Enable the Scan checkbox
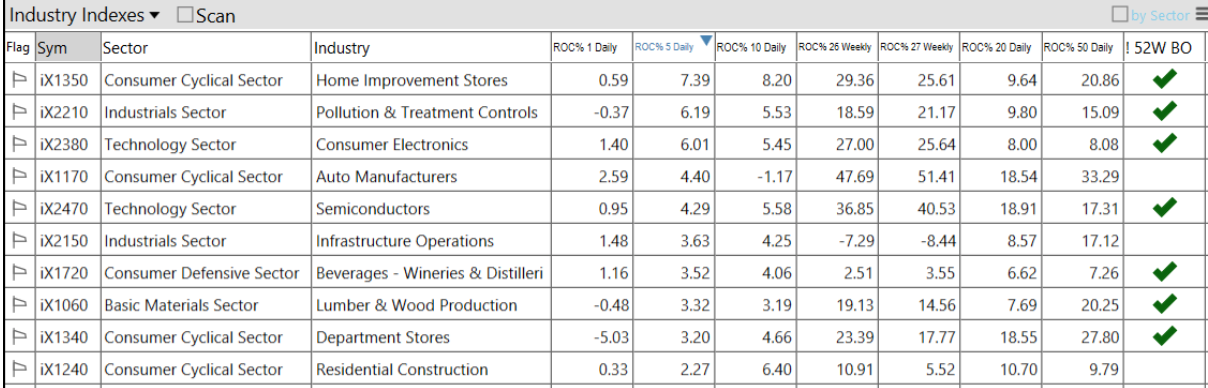The width and height of the screenshot is (1208, 388). tap(185, 15)
